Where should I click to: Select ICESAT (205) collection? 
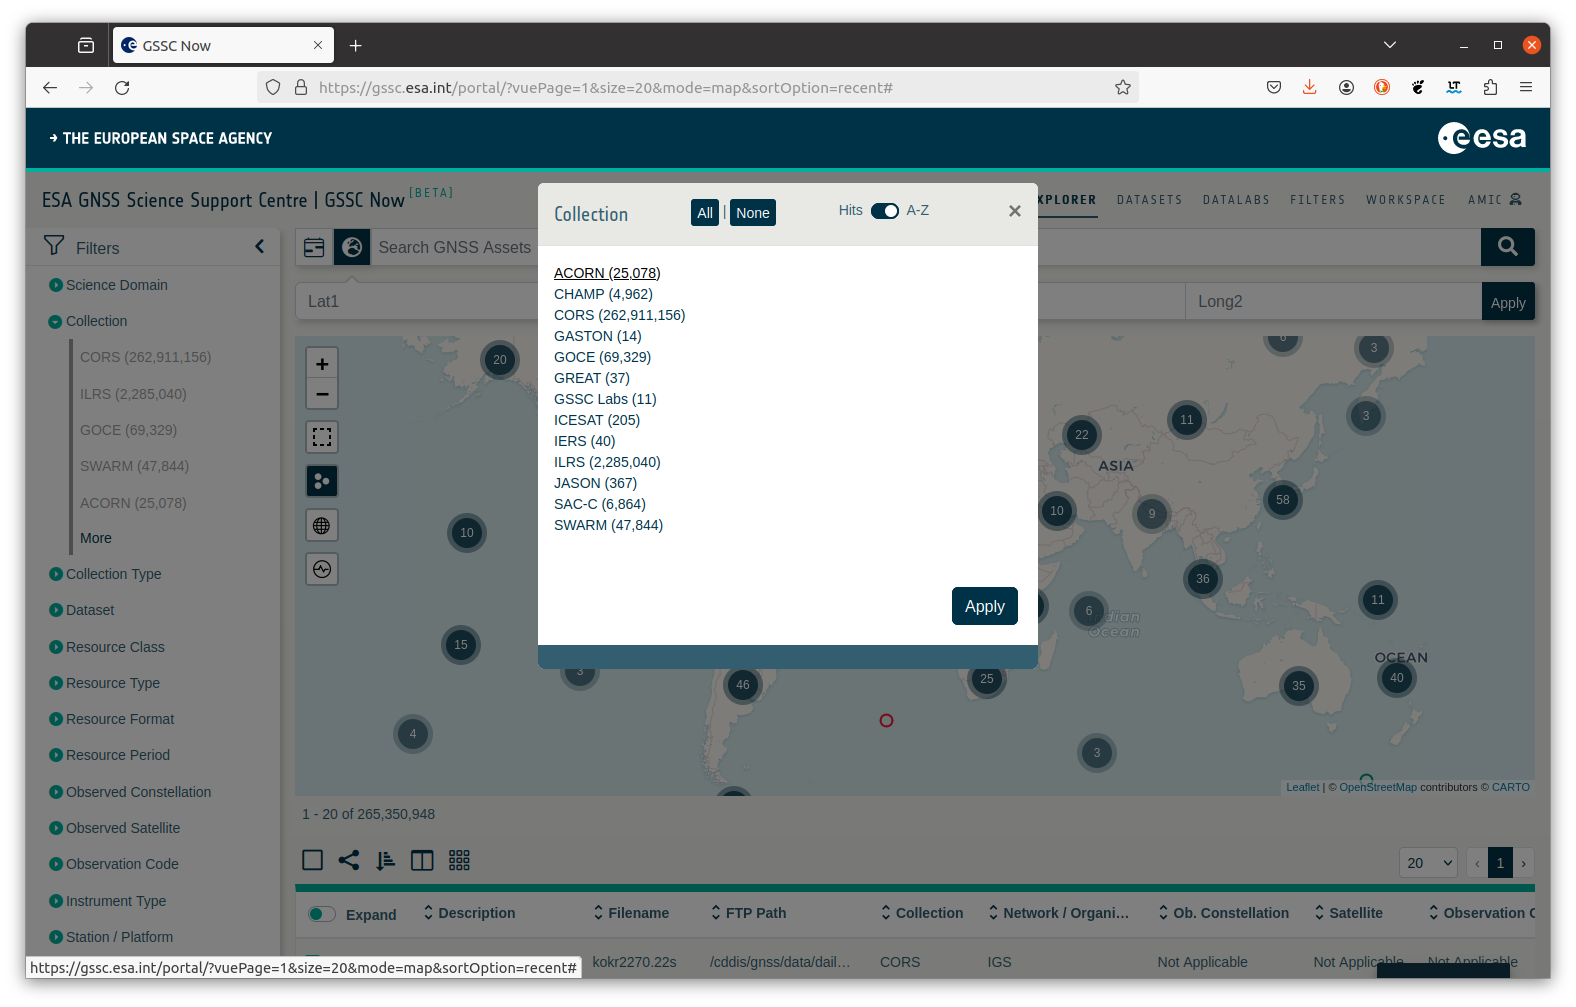tap(597, 420)
